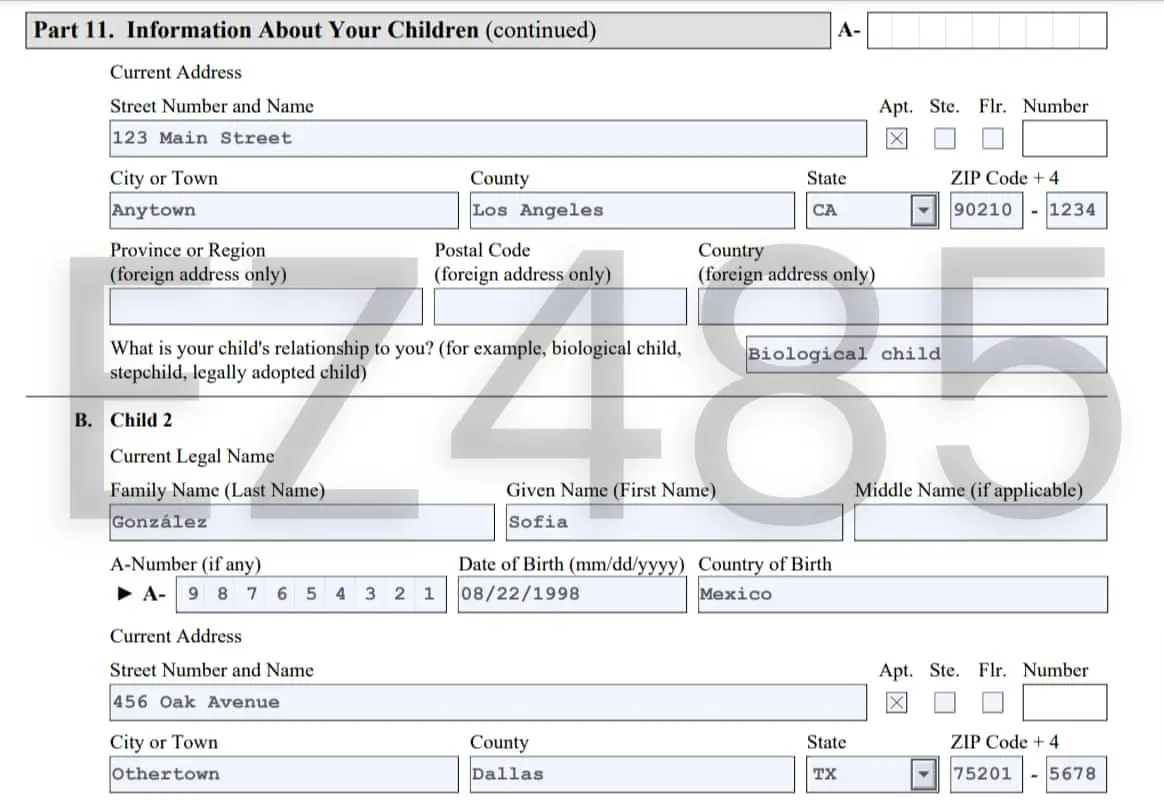Select the Given Name field showing Sofia
Viewport: 1164px width, 802px height.
(x=672, y=522)
